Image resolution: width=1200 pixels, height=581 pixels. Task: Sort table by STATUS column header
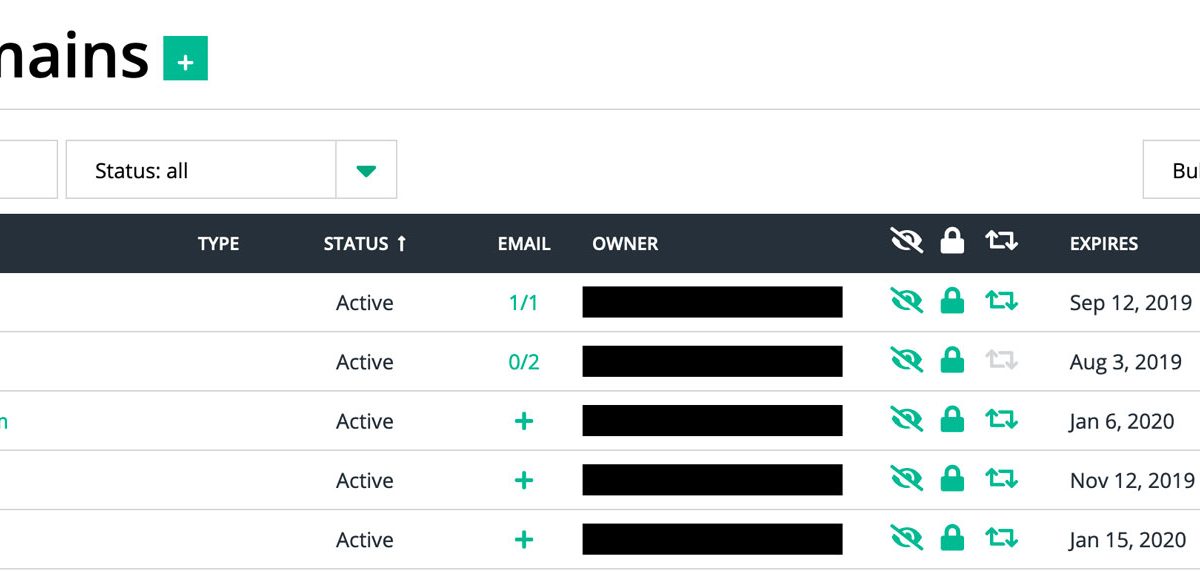tap(365, 243)
